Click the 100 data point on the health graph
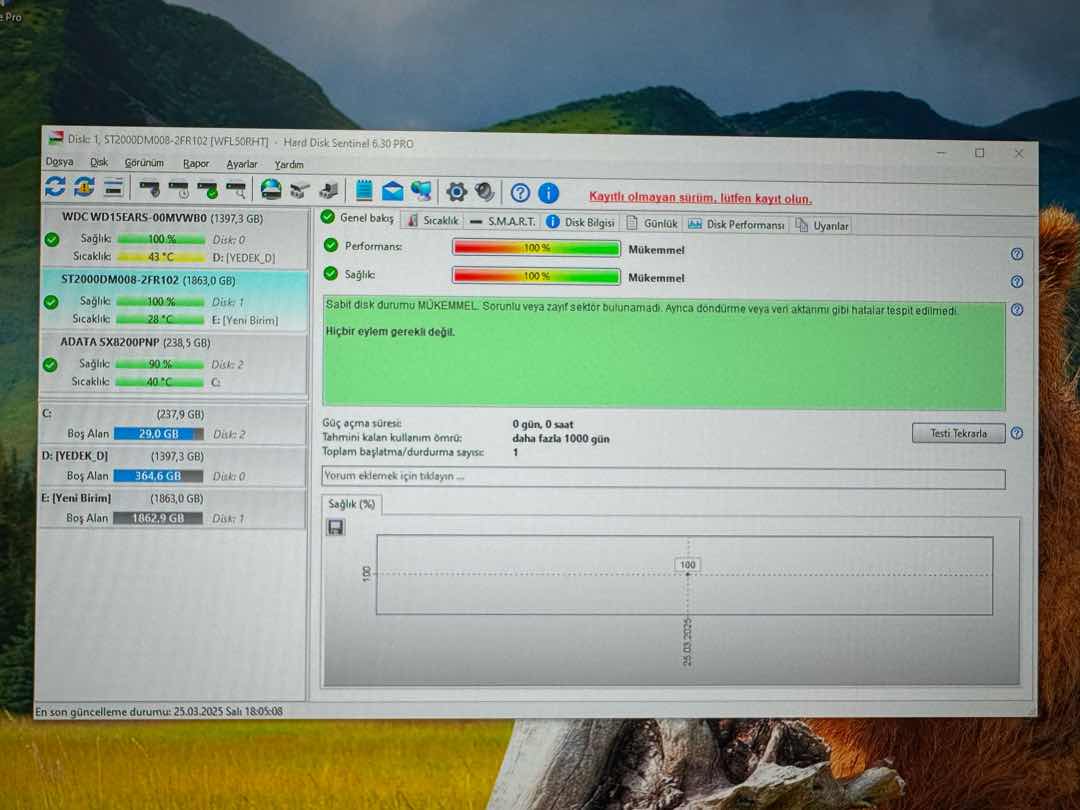1080x810 pixels. point(687,565)
